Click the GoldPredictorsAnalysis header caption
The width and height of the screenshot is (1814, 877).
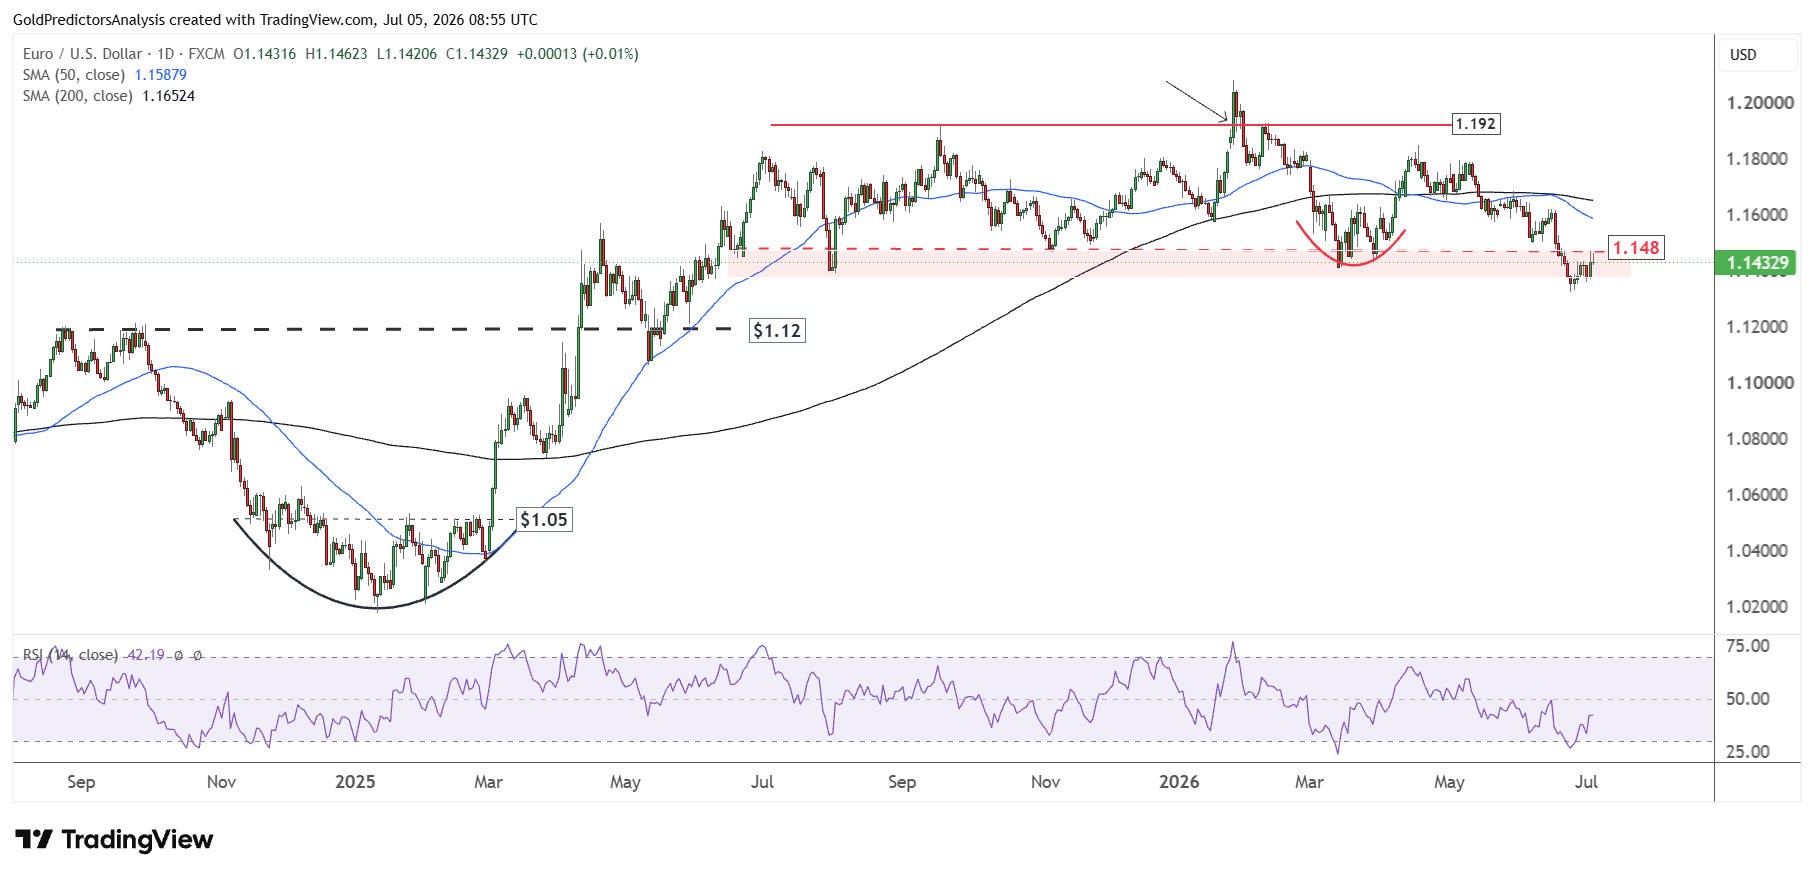[x=275, y=20]
